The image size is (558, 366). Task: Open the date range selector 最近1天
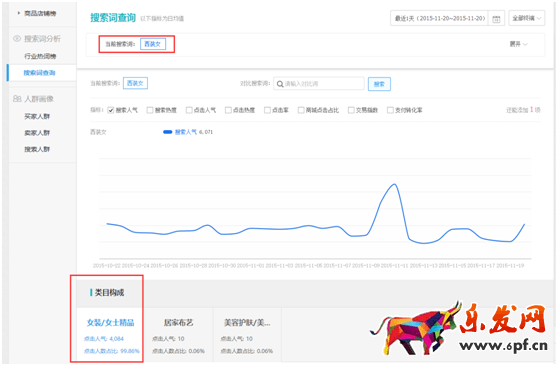(x=440, y=18)
